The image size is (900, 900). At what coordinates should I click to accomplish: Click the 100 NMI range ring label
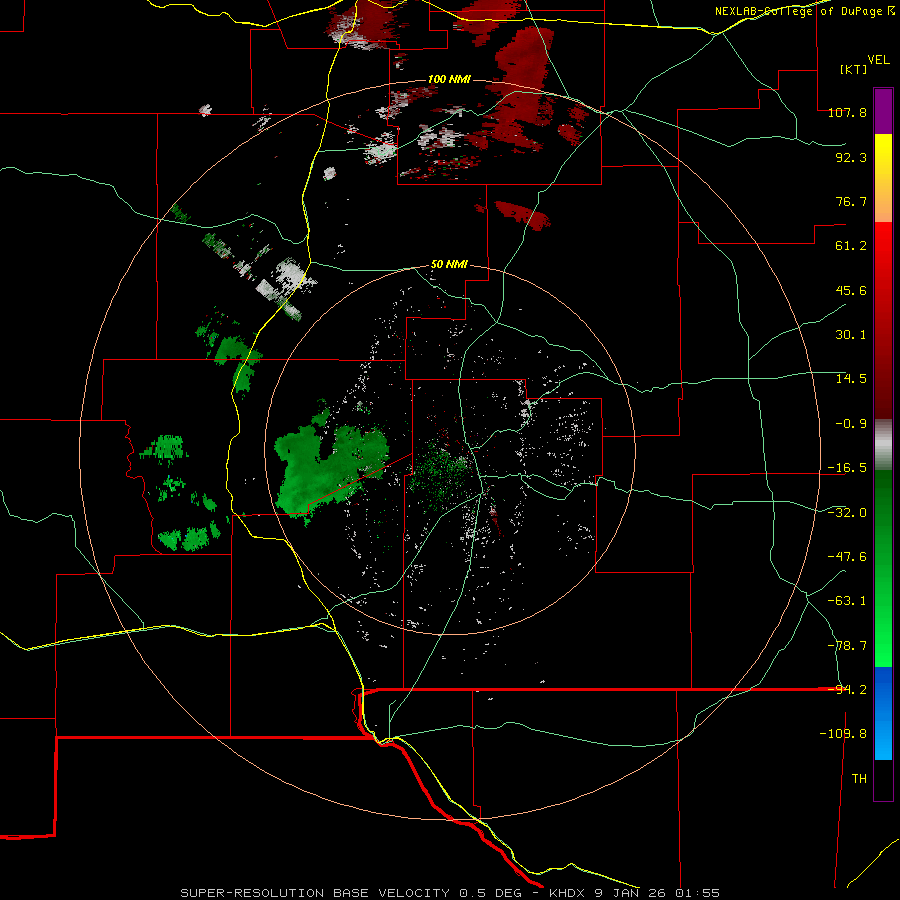pos(449,79)
